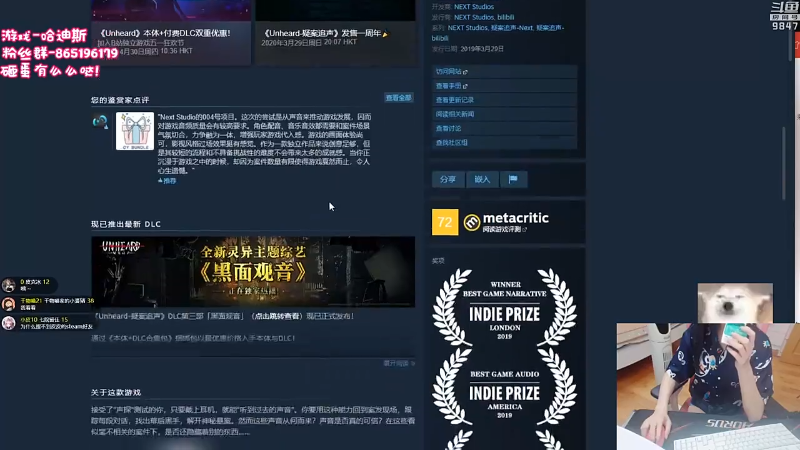
Task: Click the thumbs-up 推荐 label under the review
Action: (167, 181)
